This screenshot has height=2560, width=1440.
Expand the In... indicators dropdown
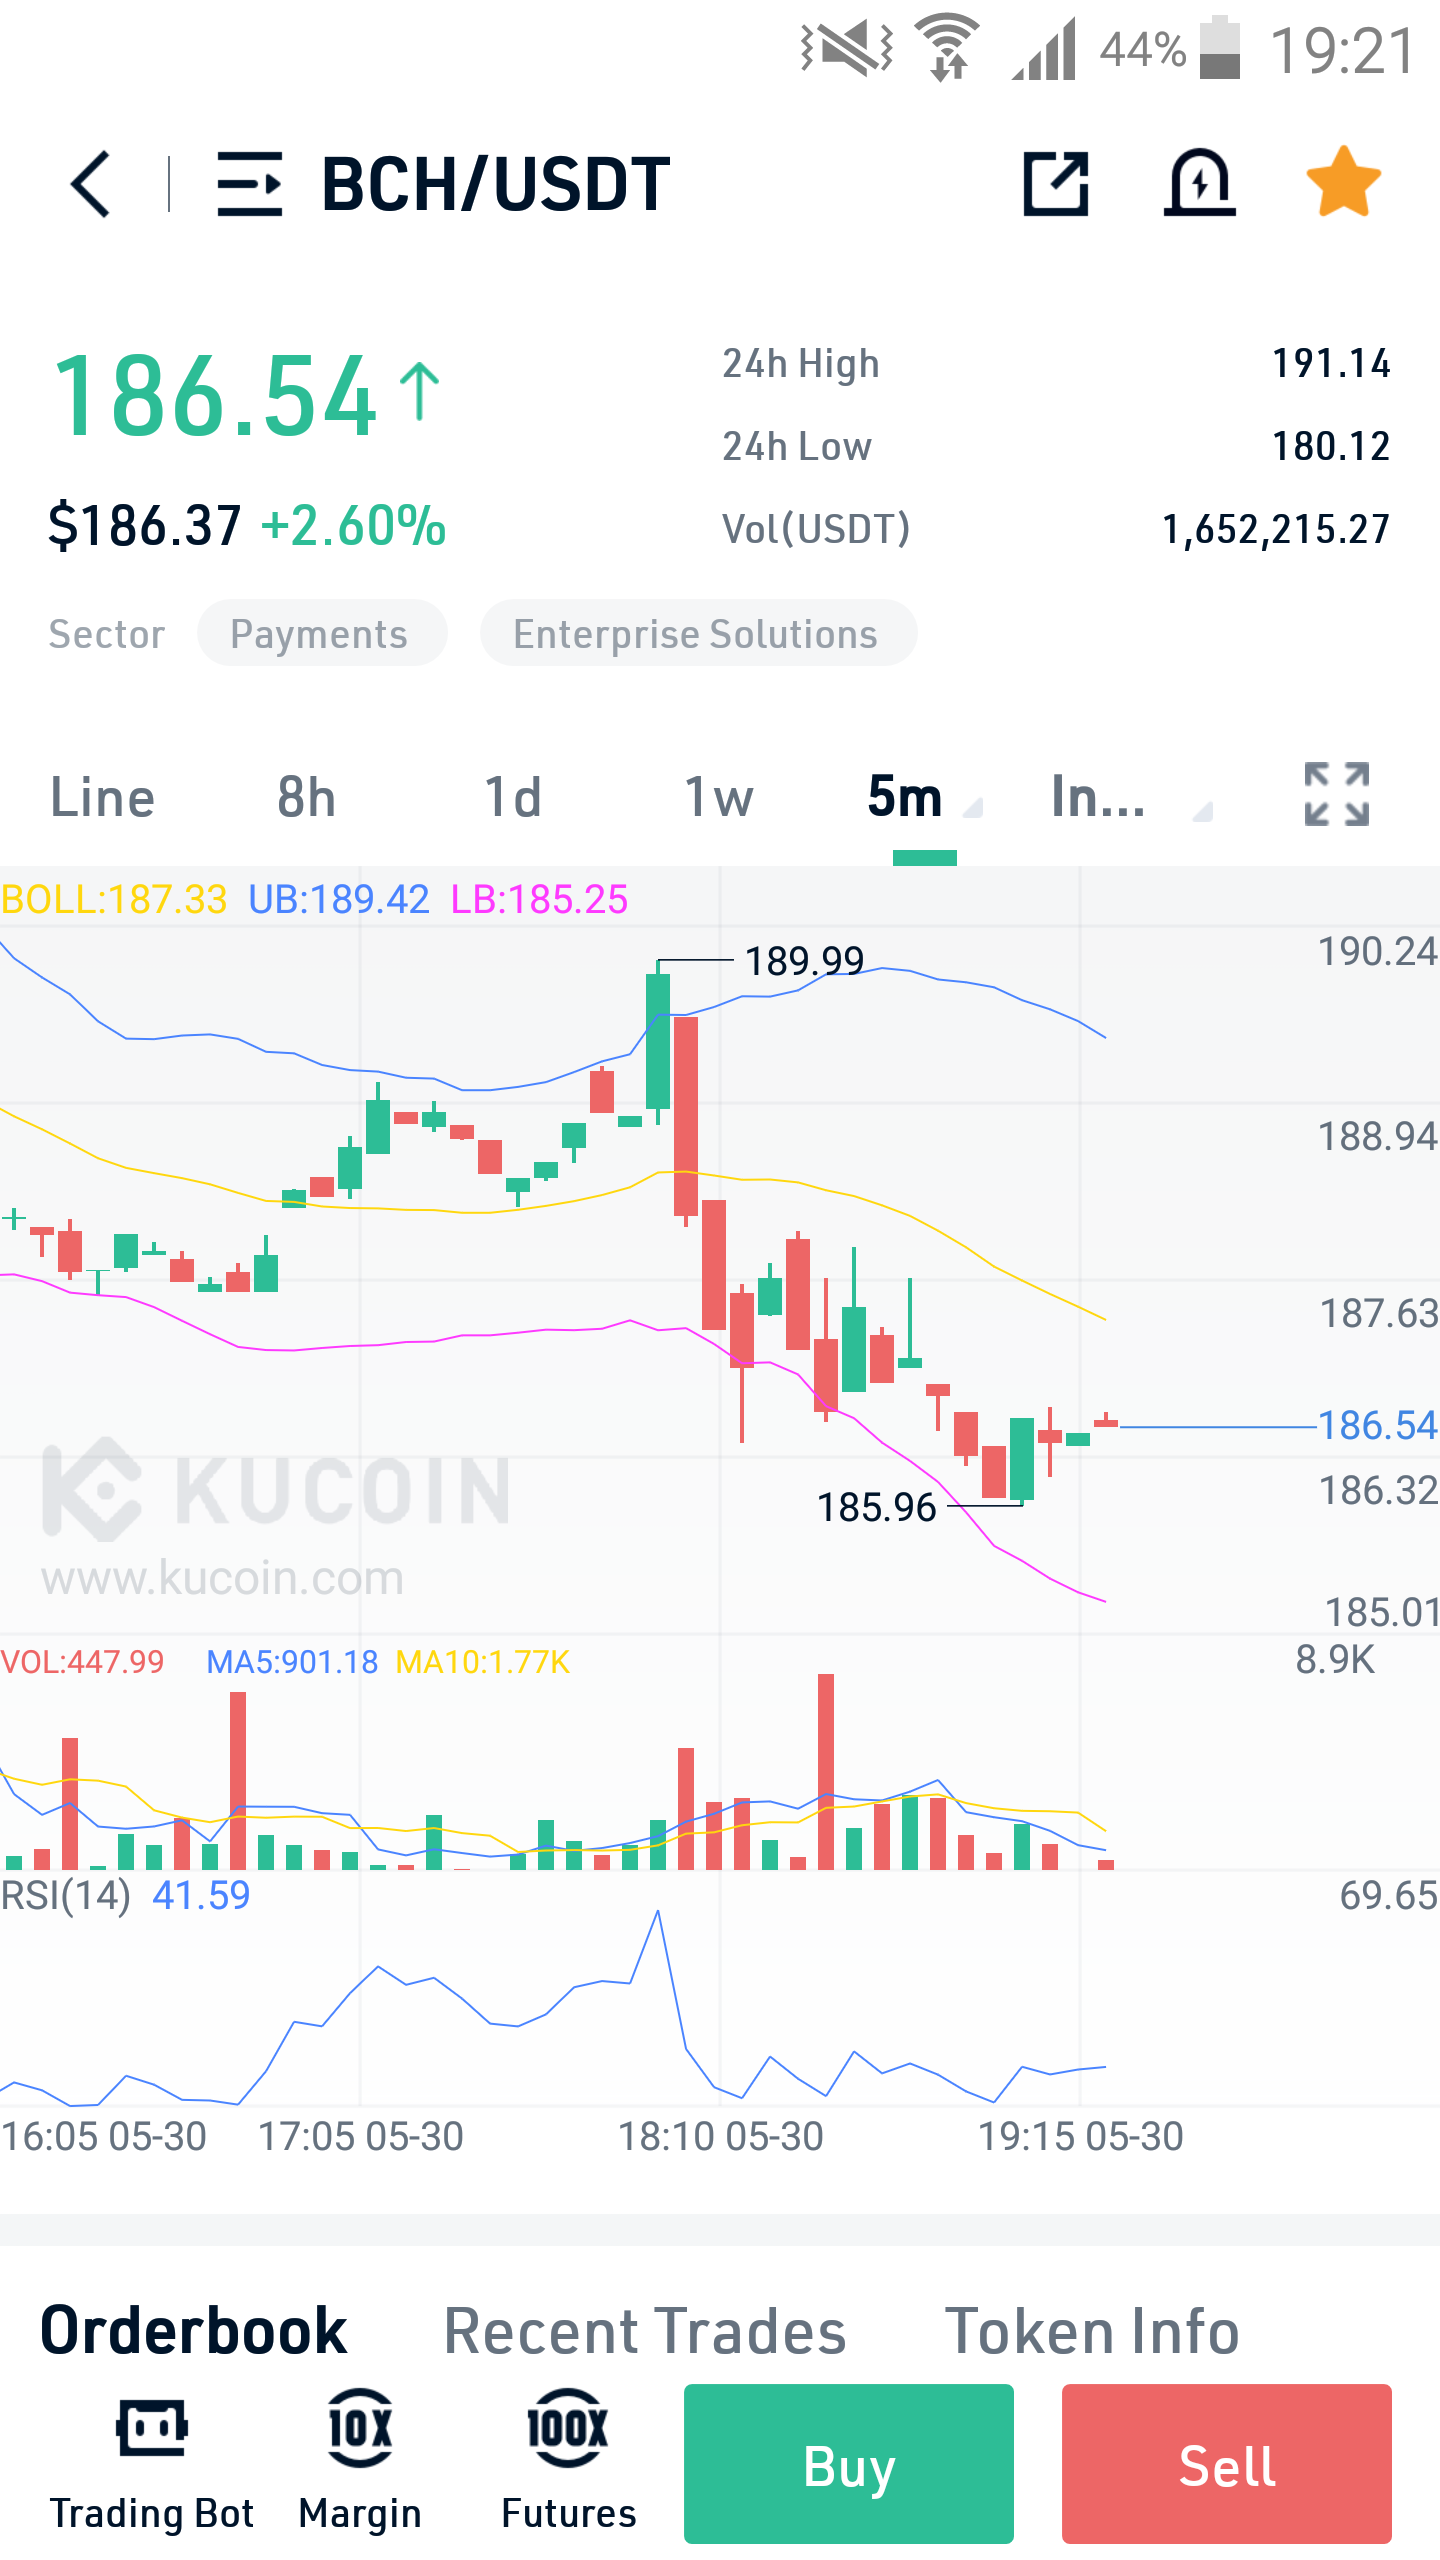point(1130,798)
